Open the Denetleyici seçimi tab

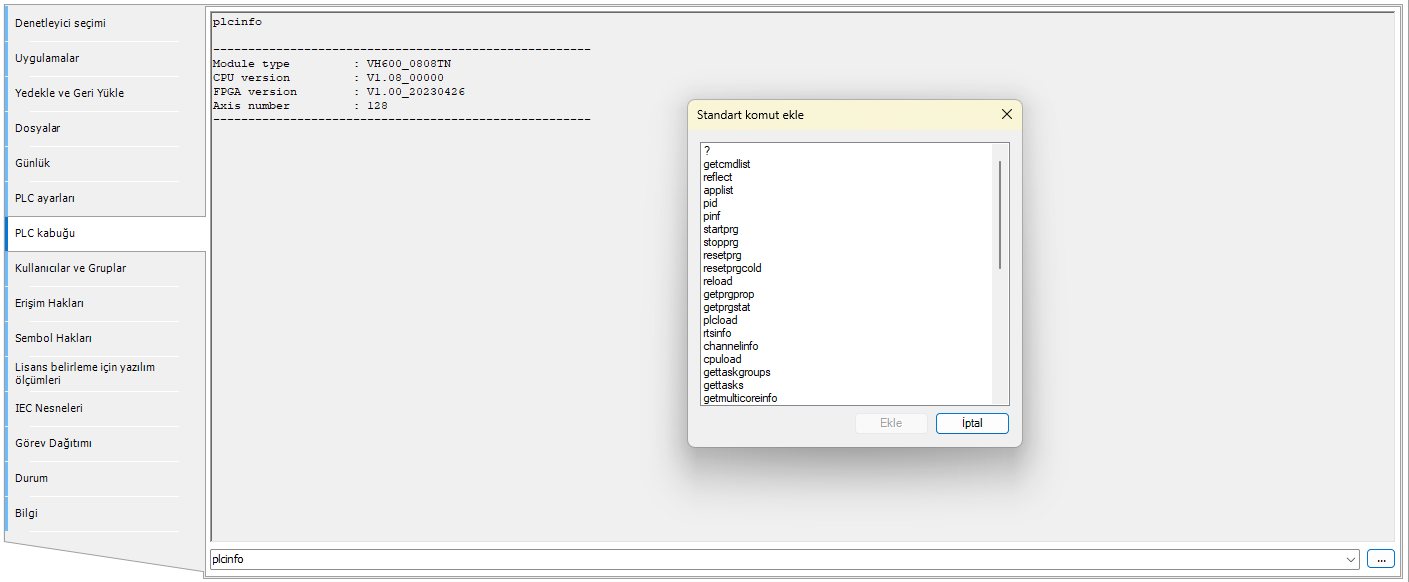[60, 23]
